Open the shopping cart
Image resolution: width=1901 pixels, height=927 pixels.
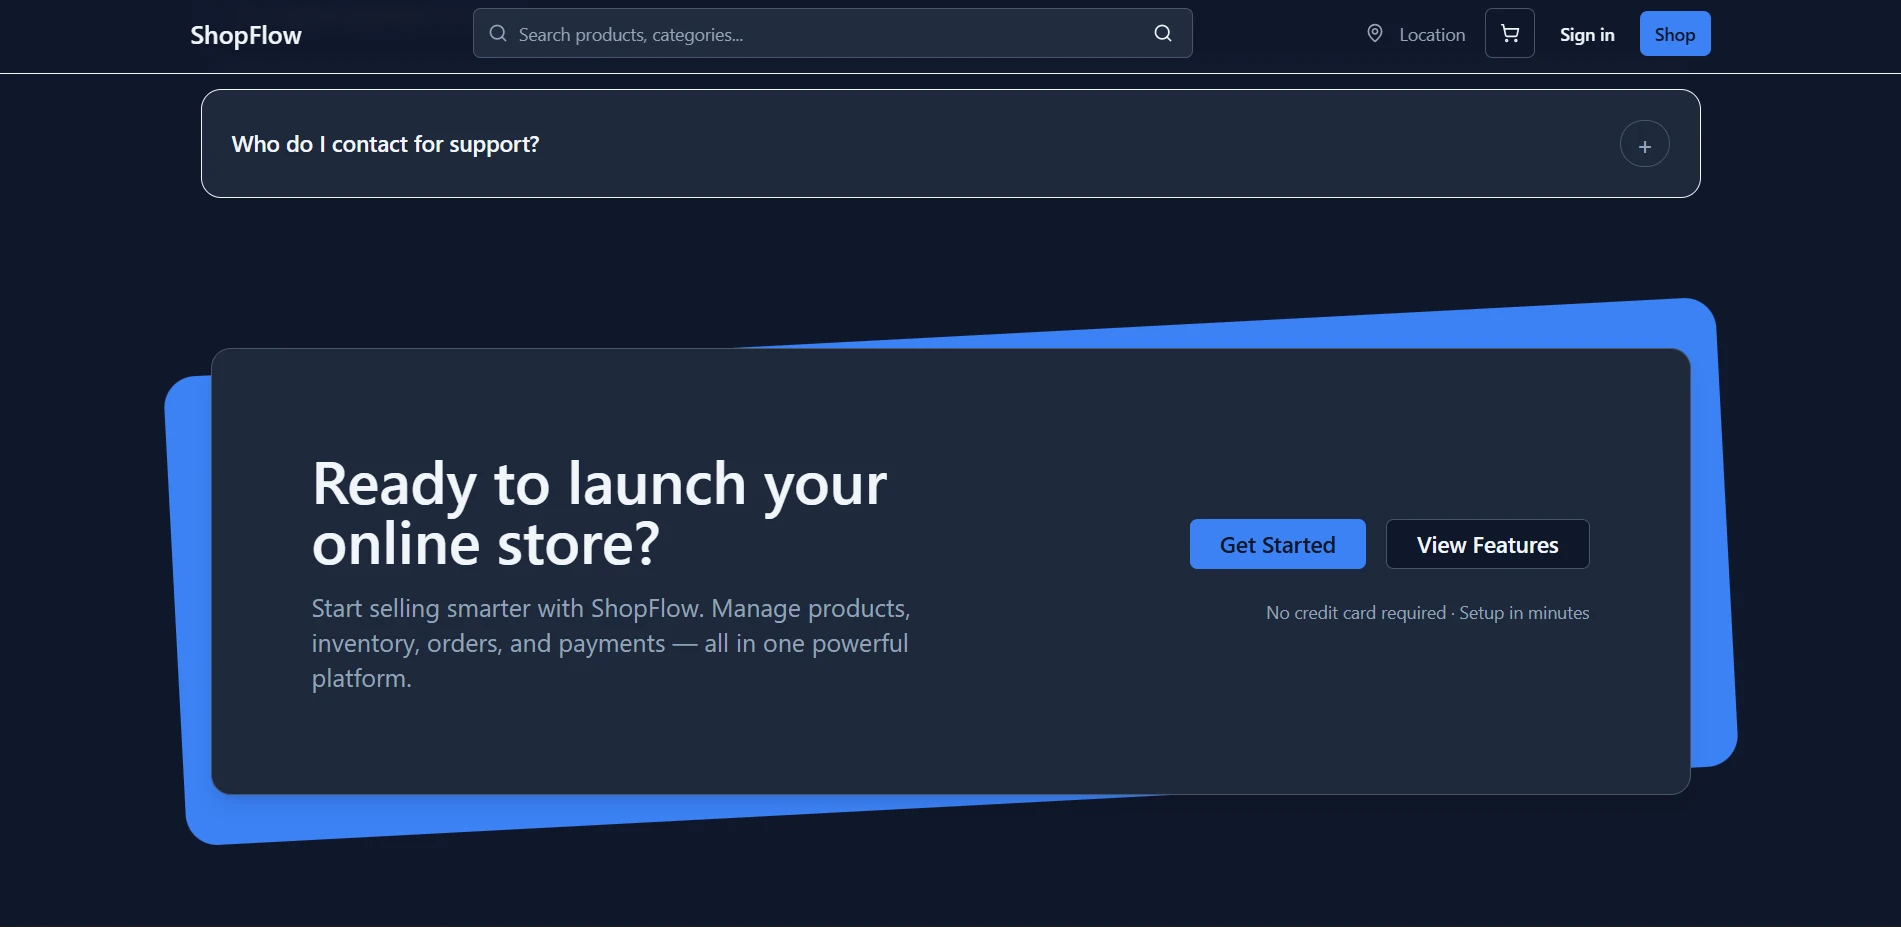(x=1510, y=34)
